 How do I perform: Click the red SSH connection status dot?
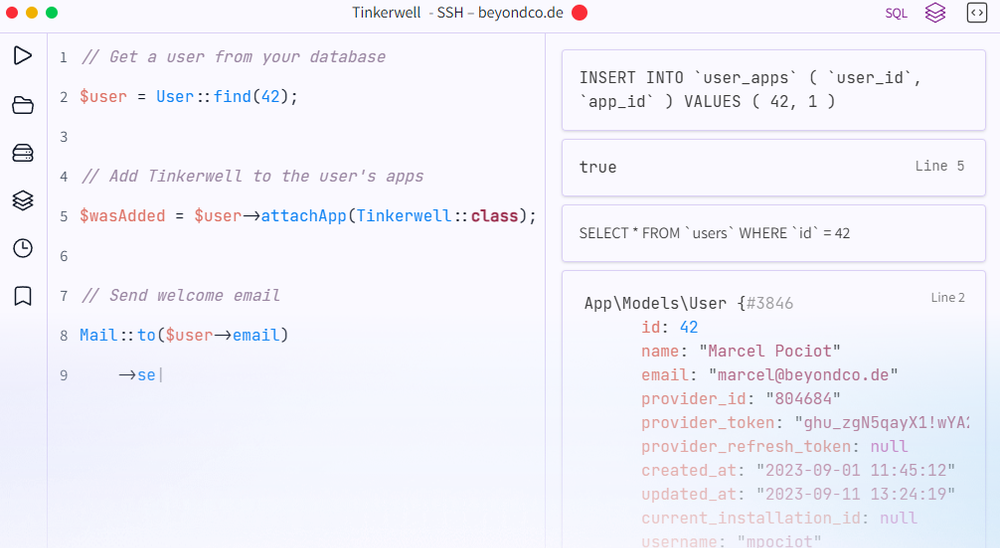pyautogui.click(x=579, y=13)
